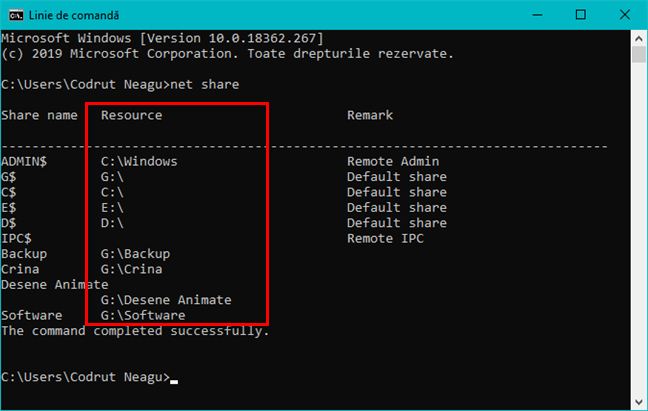Click 'The command completed successfully' message
This screenshot has height=411, width=648.
coord(135,330)
